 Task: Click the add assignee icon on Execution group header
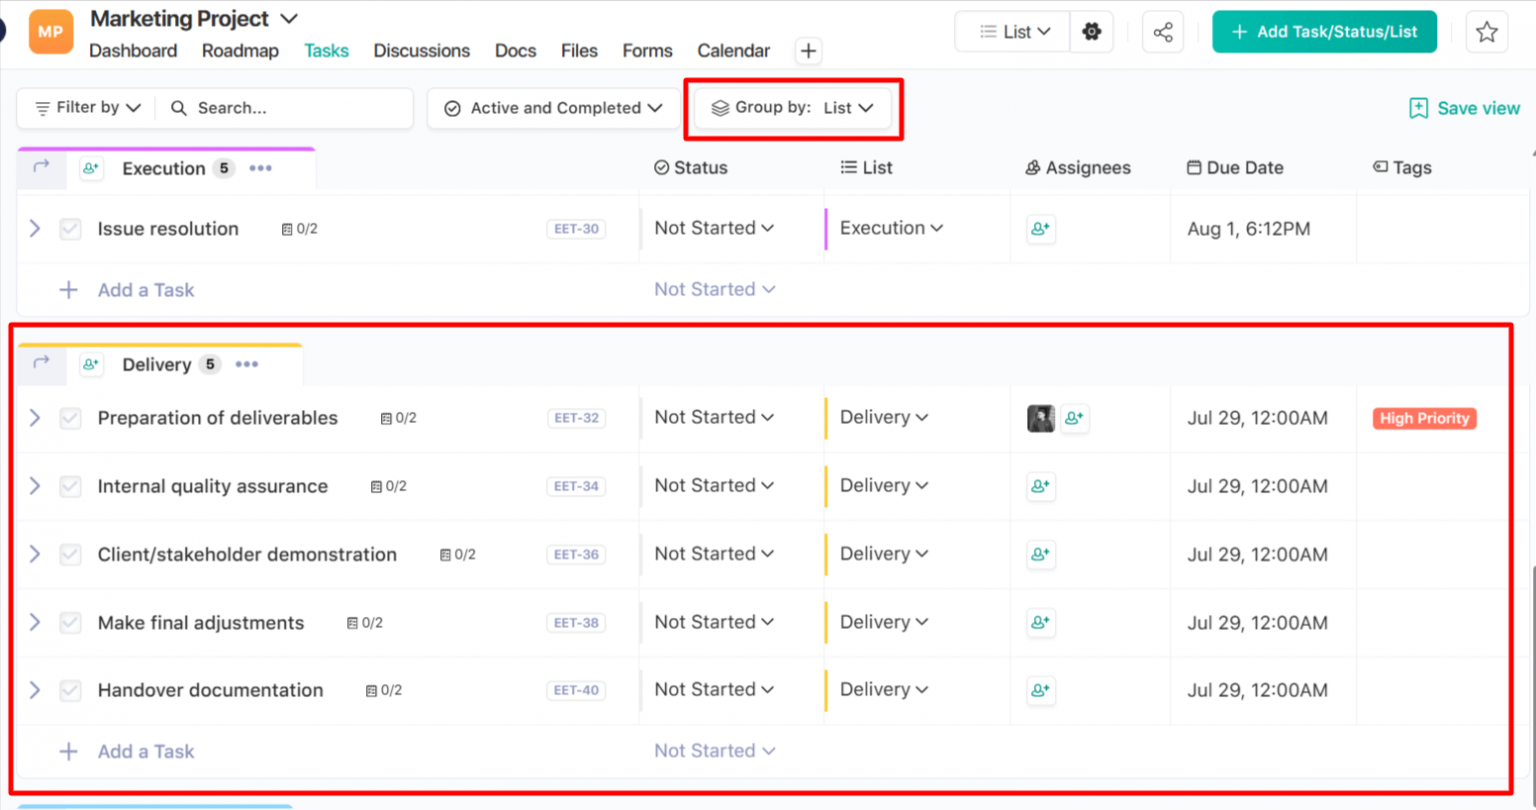91,168
